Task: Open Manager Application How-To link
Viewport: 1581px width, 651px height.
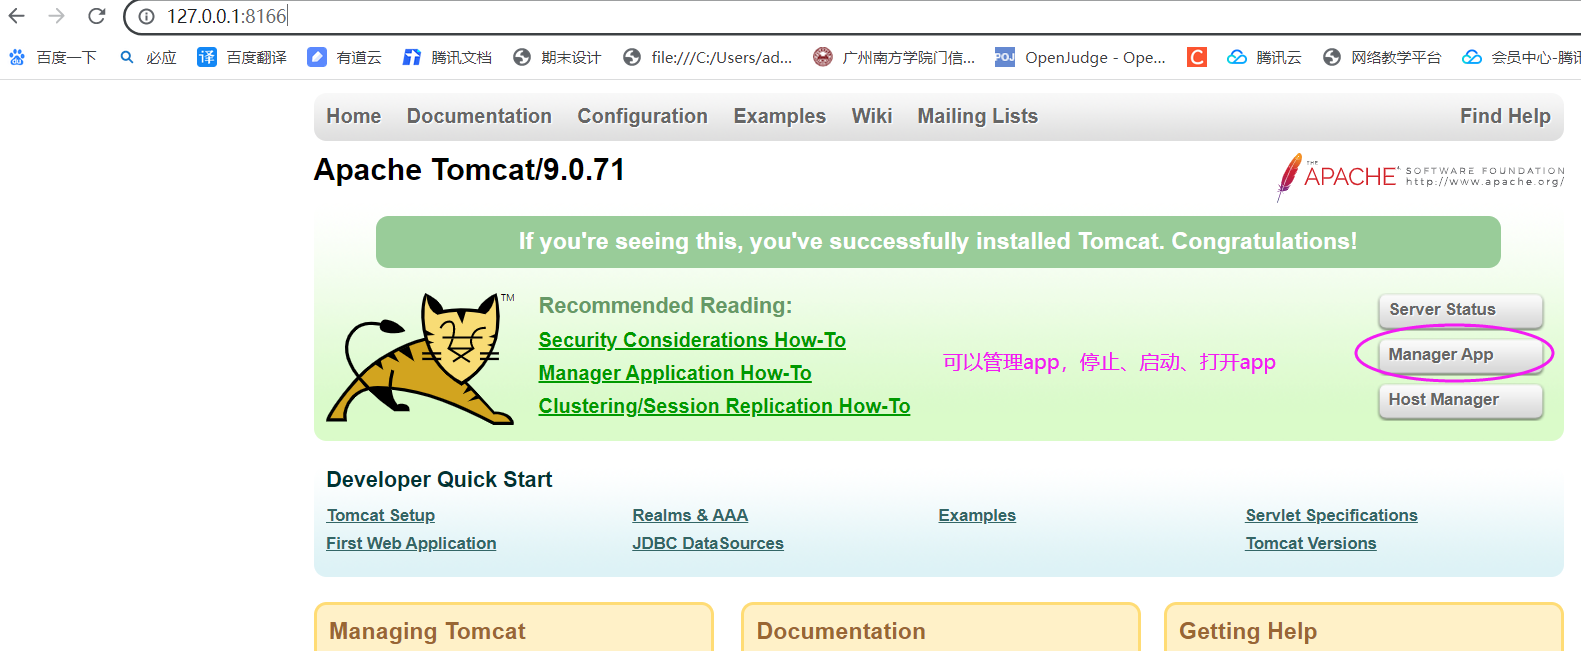Action: coord(675,373)
